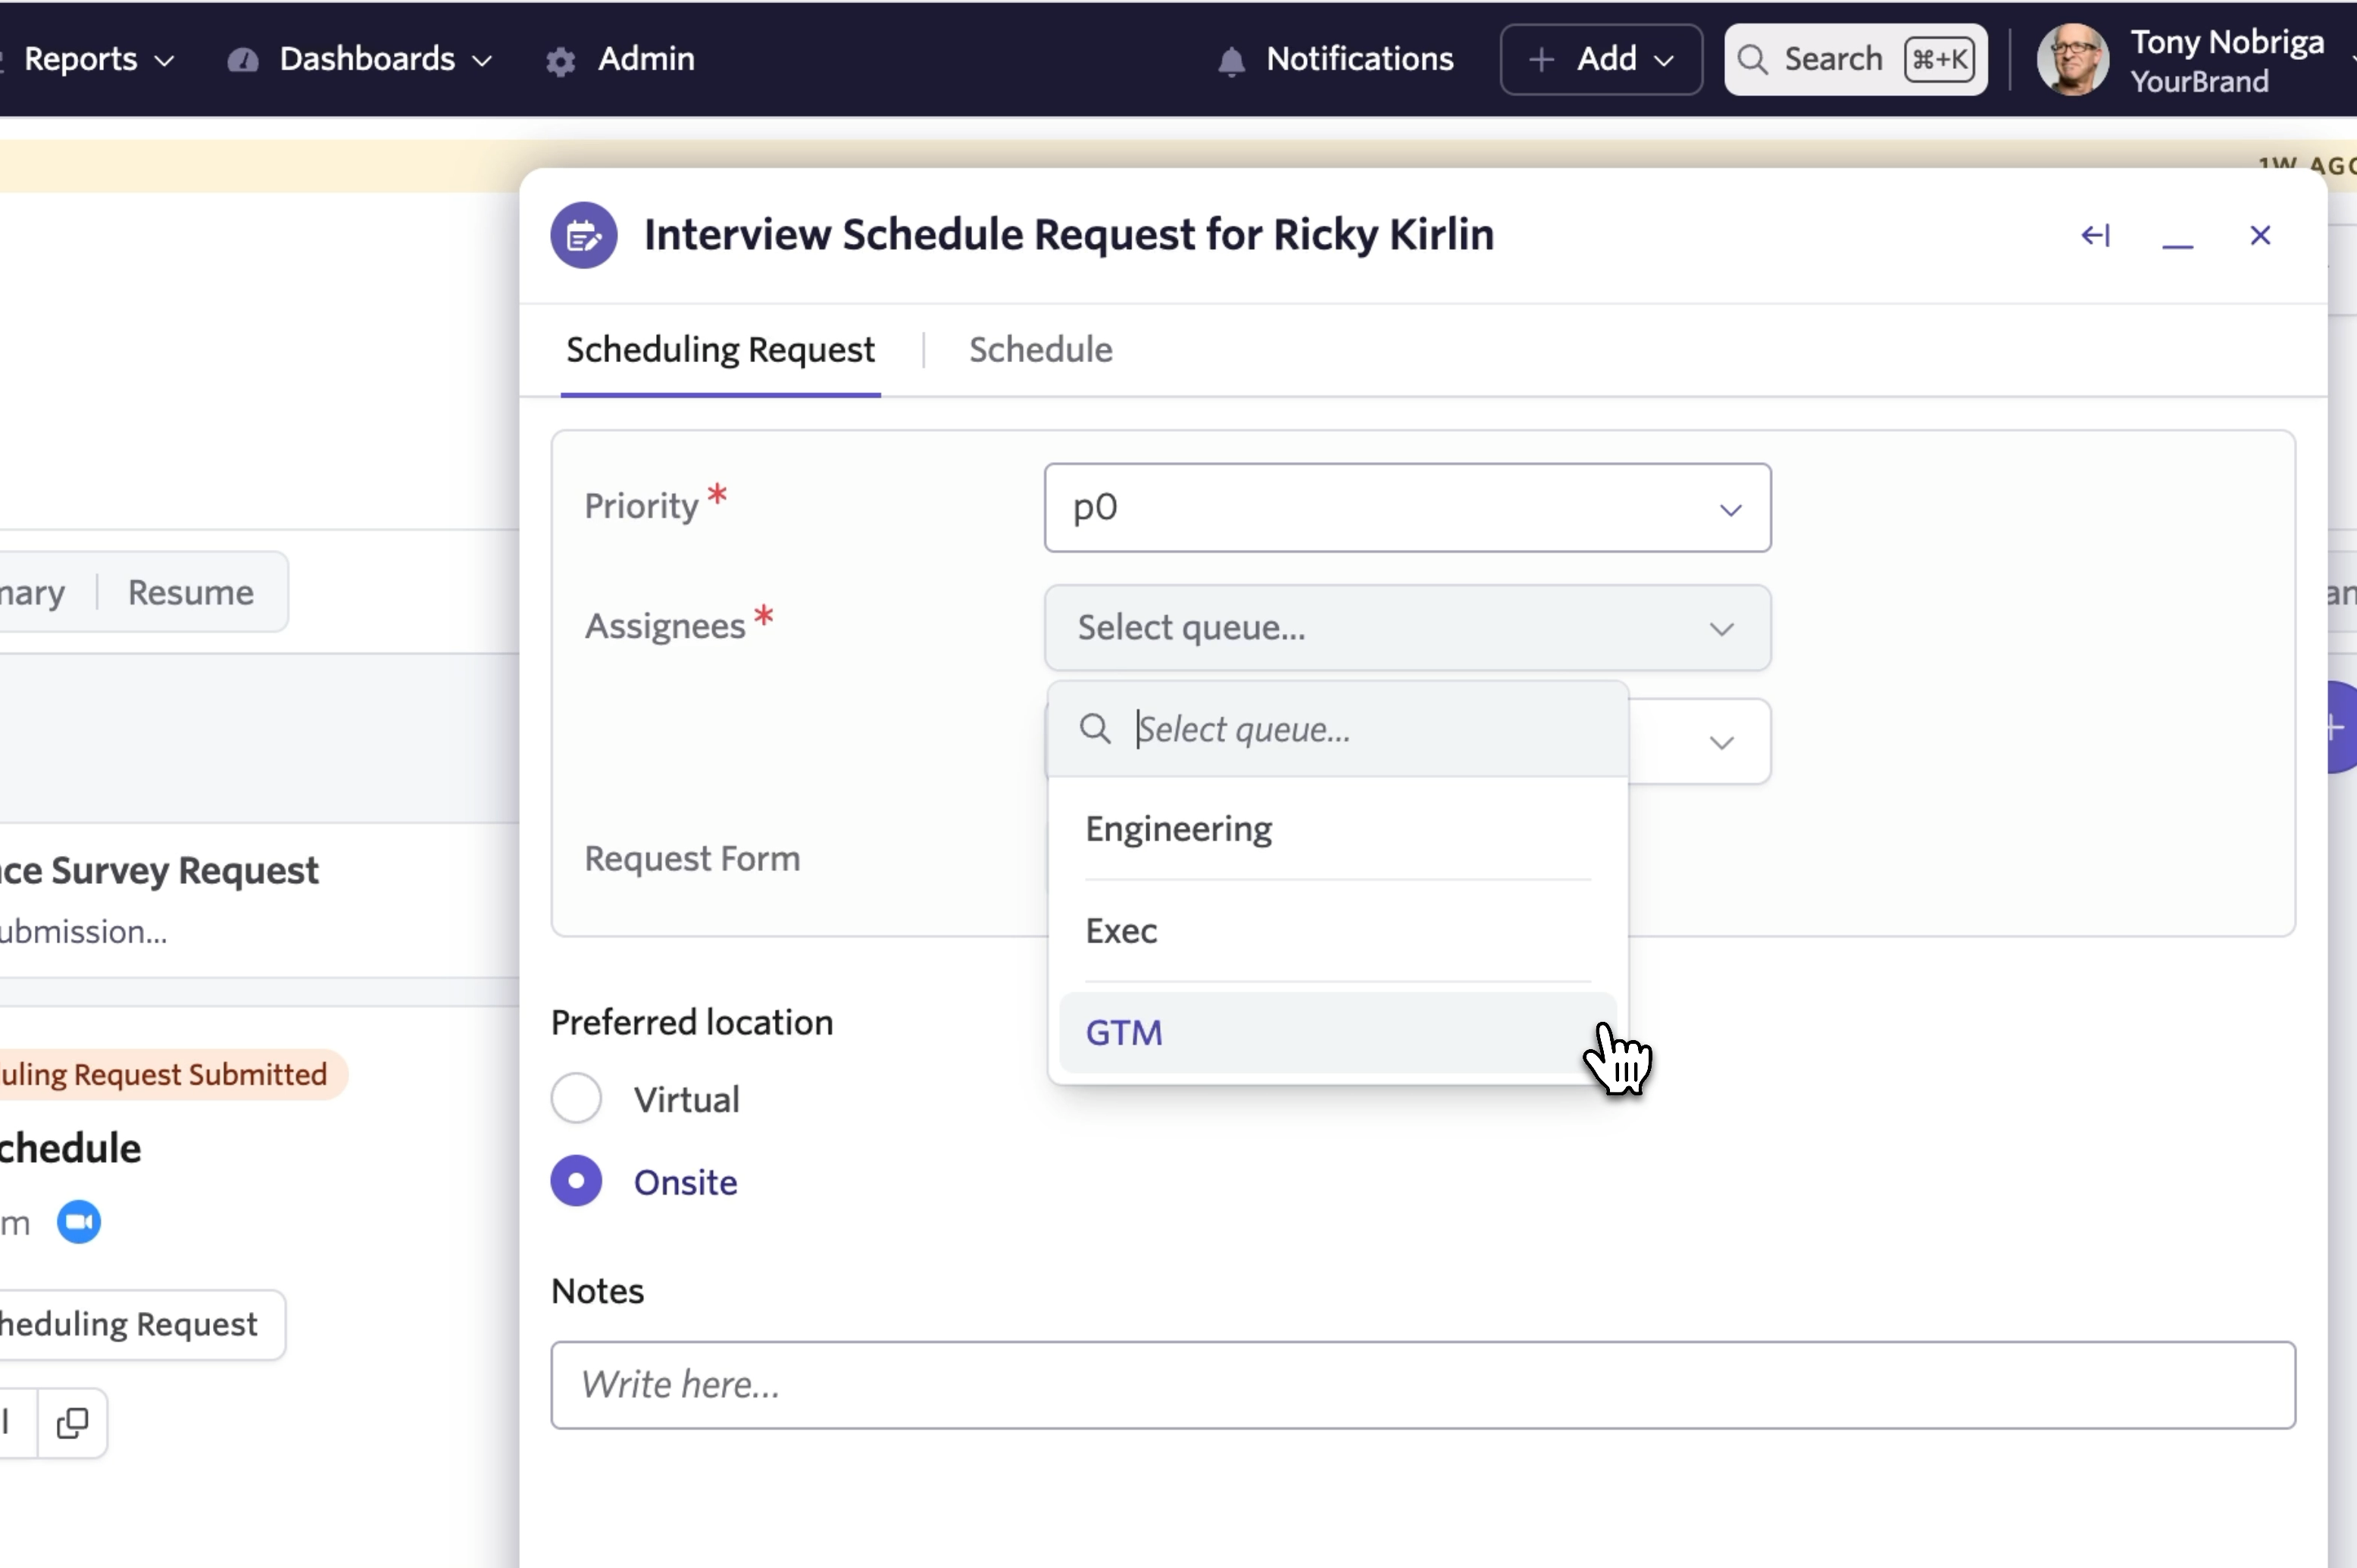Go to the Admin section
The width and height of the screenshot is (2357, 1568).
tap(645, 59)
